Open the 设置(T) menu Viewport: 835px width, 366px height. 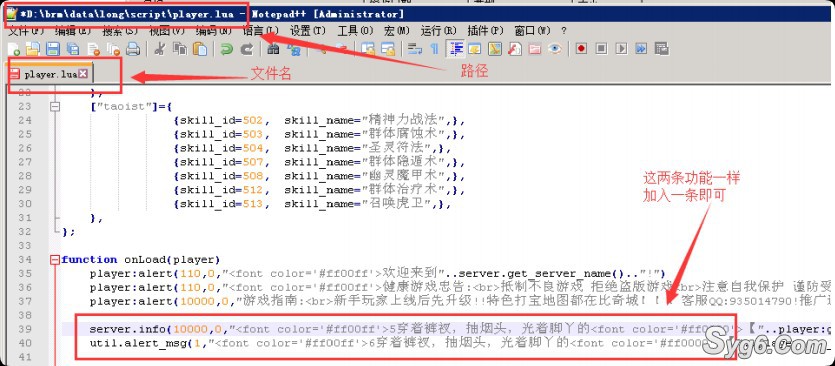308,30
